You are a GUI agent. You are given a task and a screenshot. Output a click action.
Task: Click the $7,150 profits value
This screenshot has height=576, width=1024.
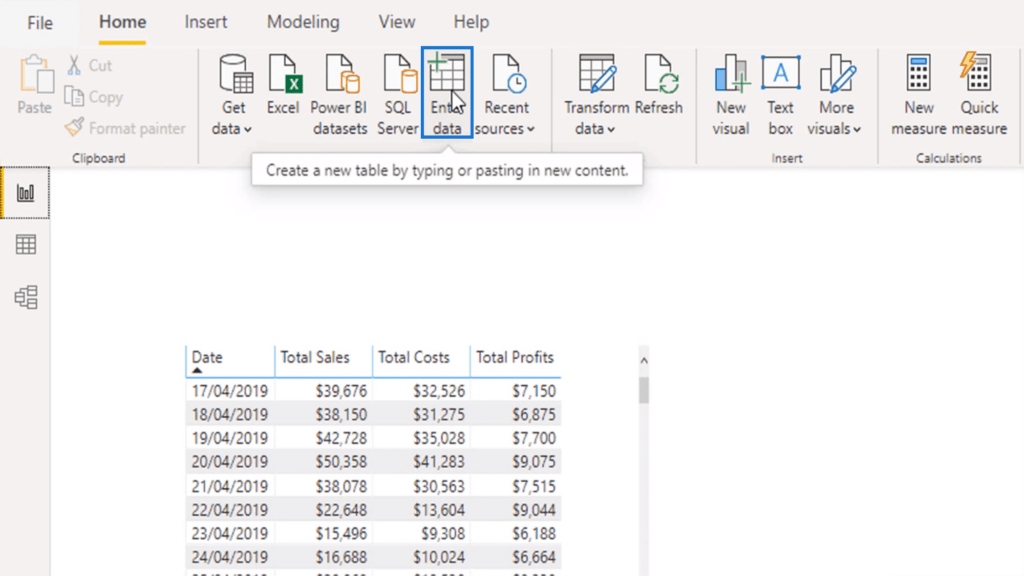point(534,391)
